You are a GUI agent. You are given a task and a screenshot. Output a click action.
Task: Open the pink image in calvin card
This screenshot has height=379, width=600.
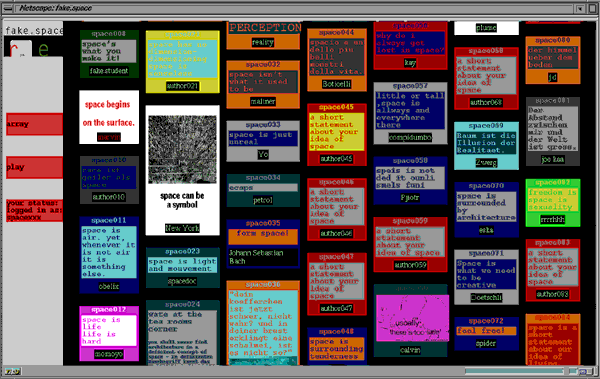pos(412,318)
